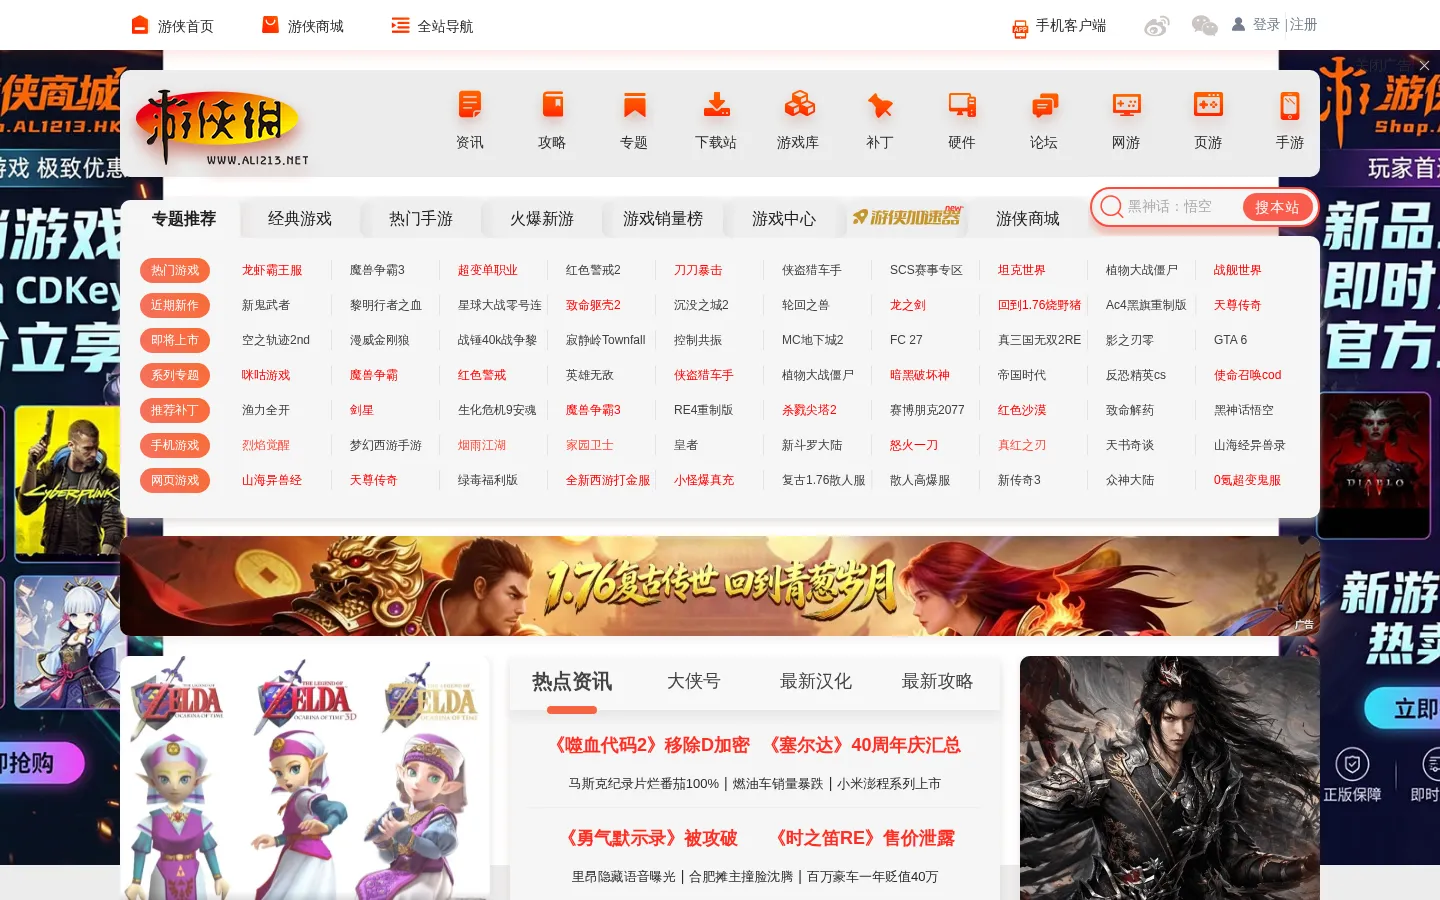Switch to the 经典游戏 tab
This screenshot has width=1440, height=900.
pyautogui.click(x=300, y=219)
